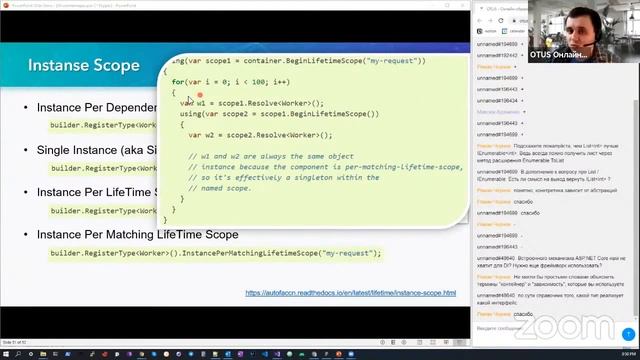
Task: Click bullet Instance Per Matching LifeTime Scope
Action: pyautogui.click(x=138, y=234)
